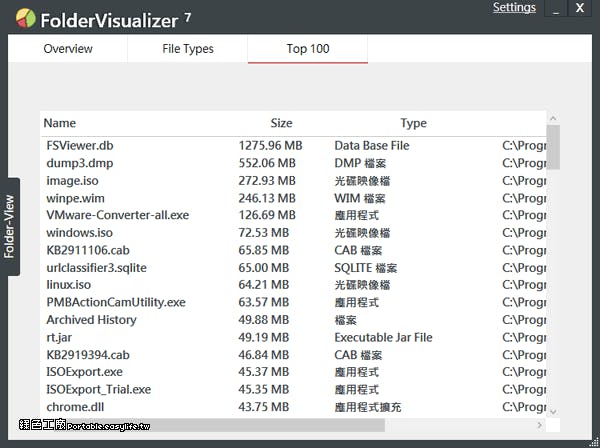600x448 pixels.
Task: Select the chrome.dll file row
Action: (294, 407)
